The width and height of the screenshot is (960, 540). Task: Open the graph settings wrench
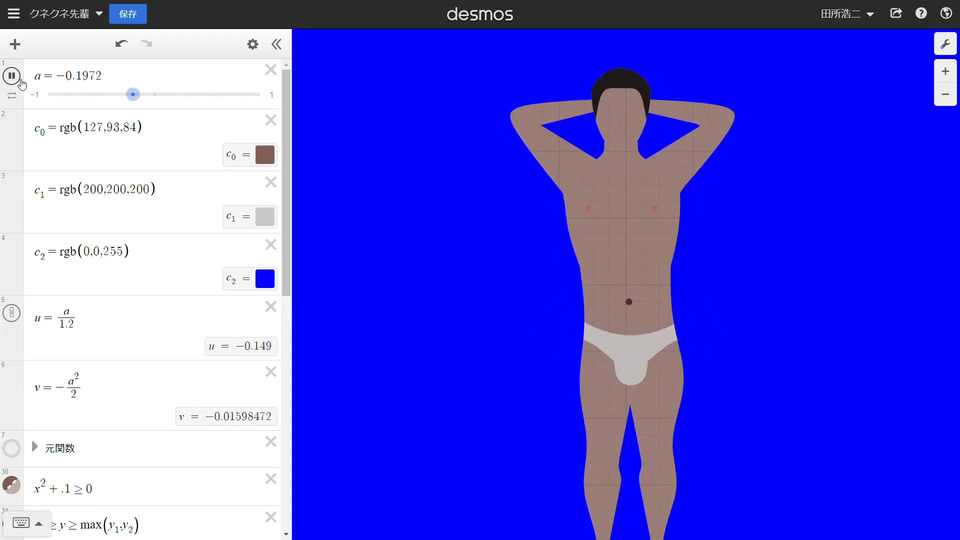click(x=945, y=44)
